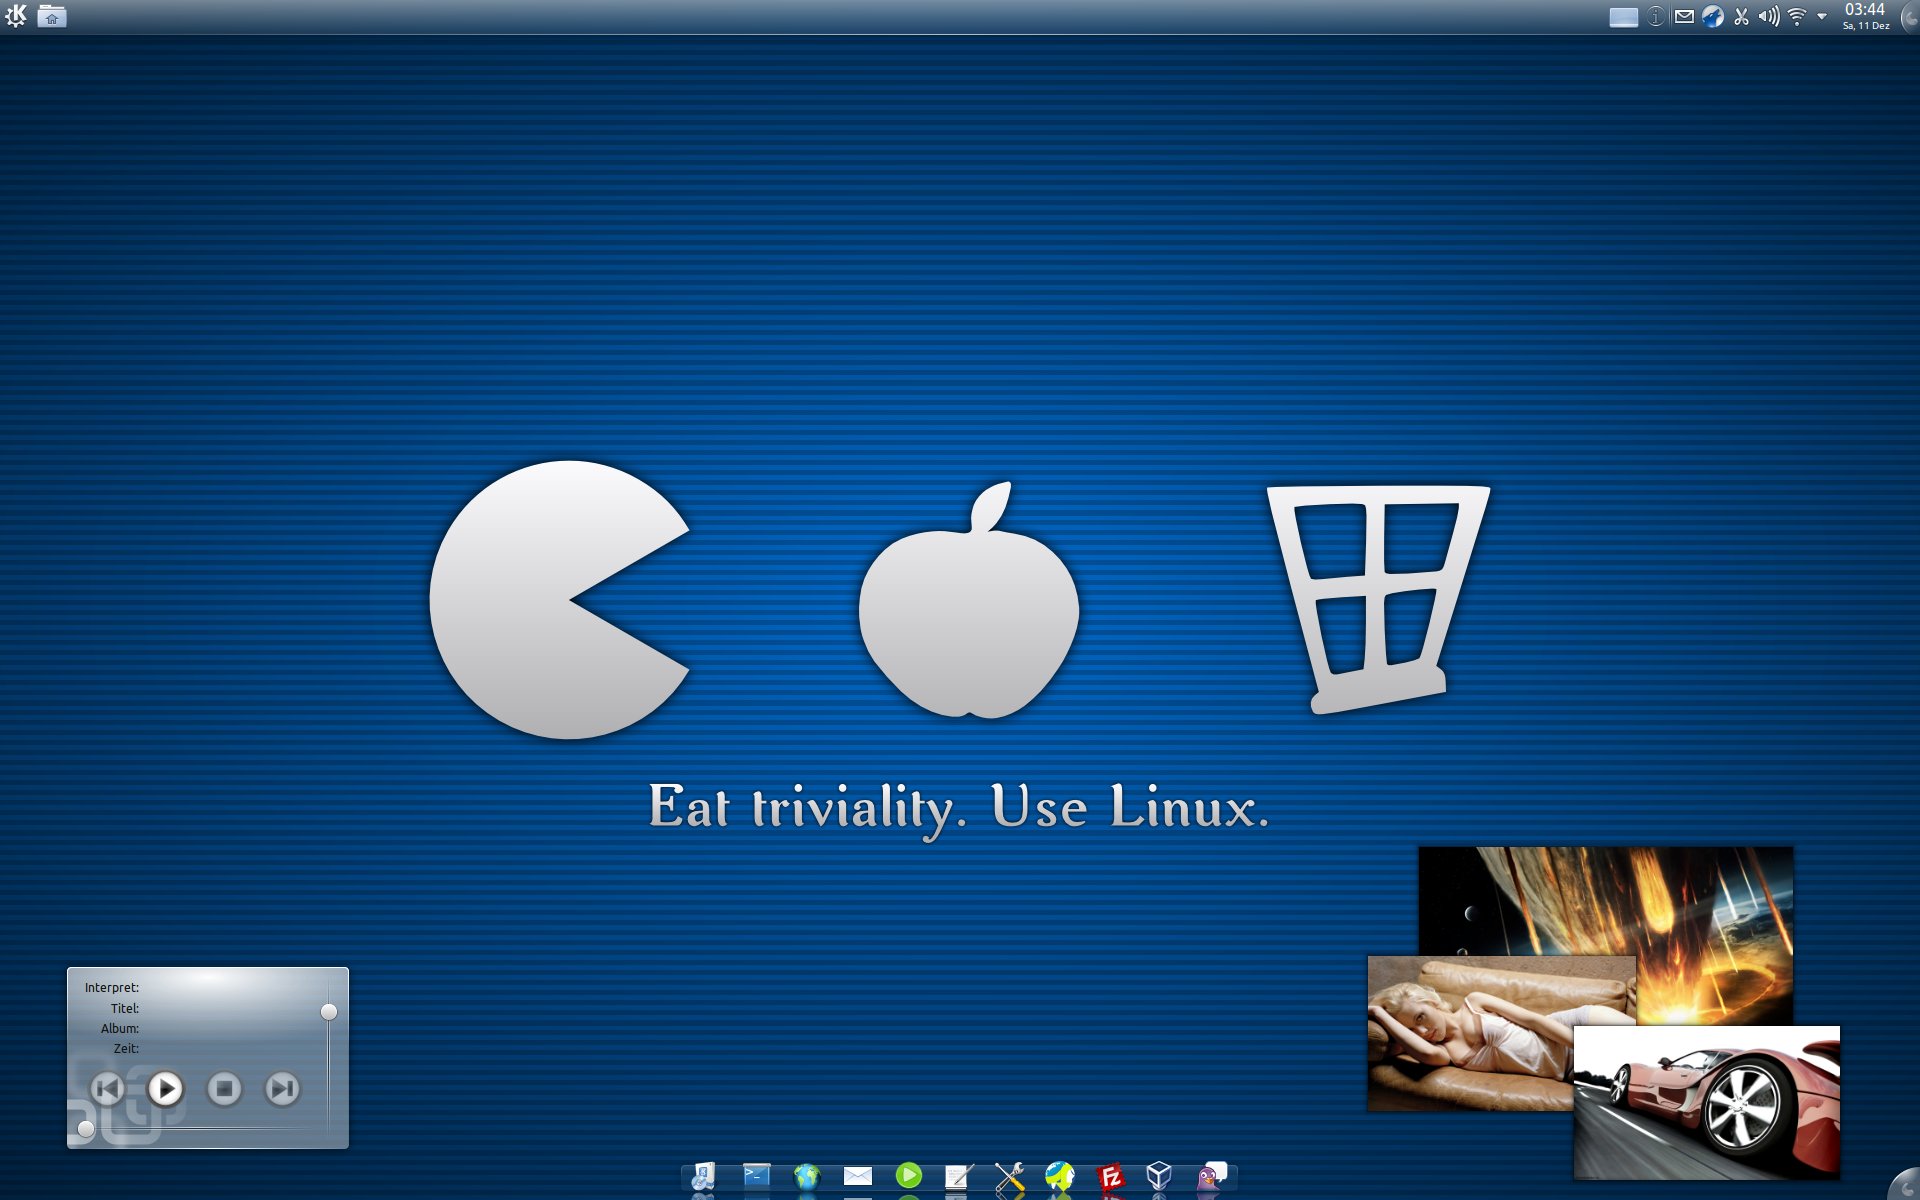Launch the terminal from the dock
Screen dimensions: 1920x1200
tap(756, 1176)
